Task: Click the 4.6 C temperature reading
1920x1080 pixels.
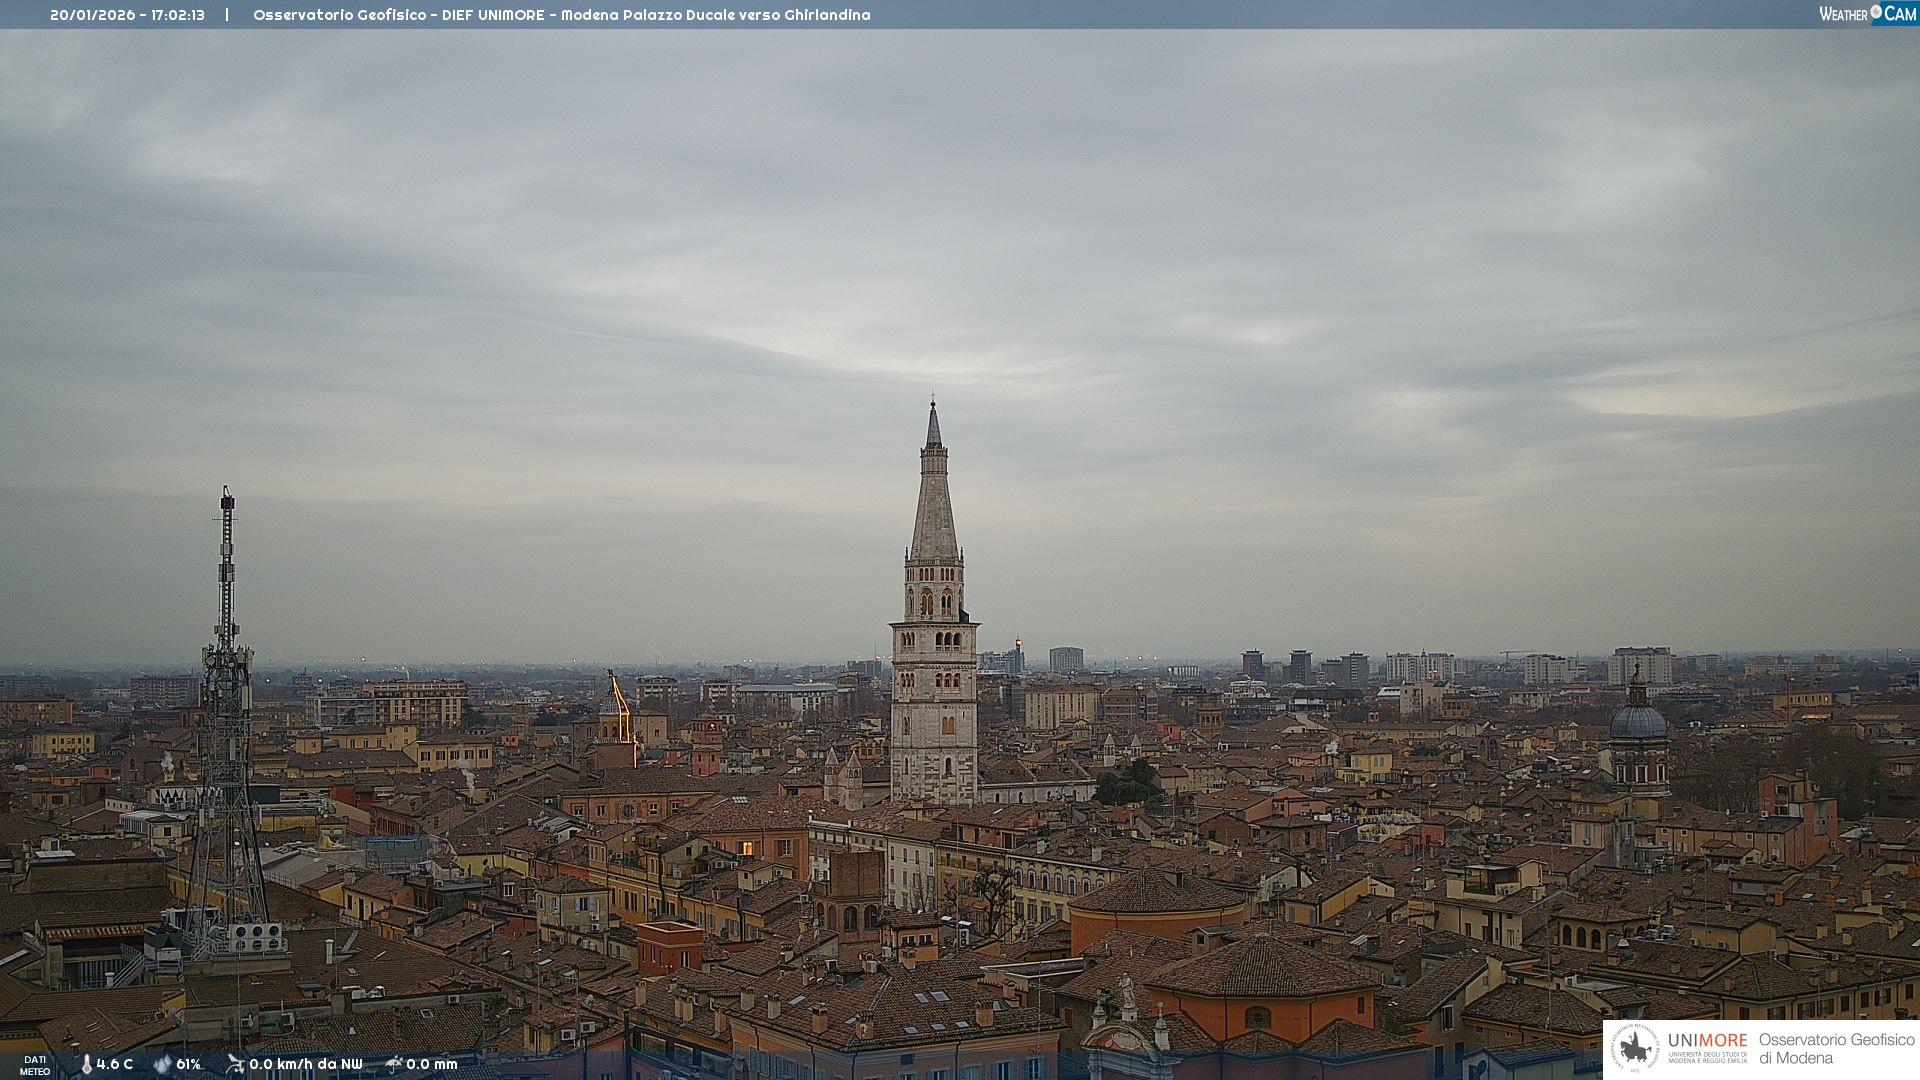Action: [x=114, y=1065]
